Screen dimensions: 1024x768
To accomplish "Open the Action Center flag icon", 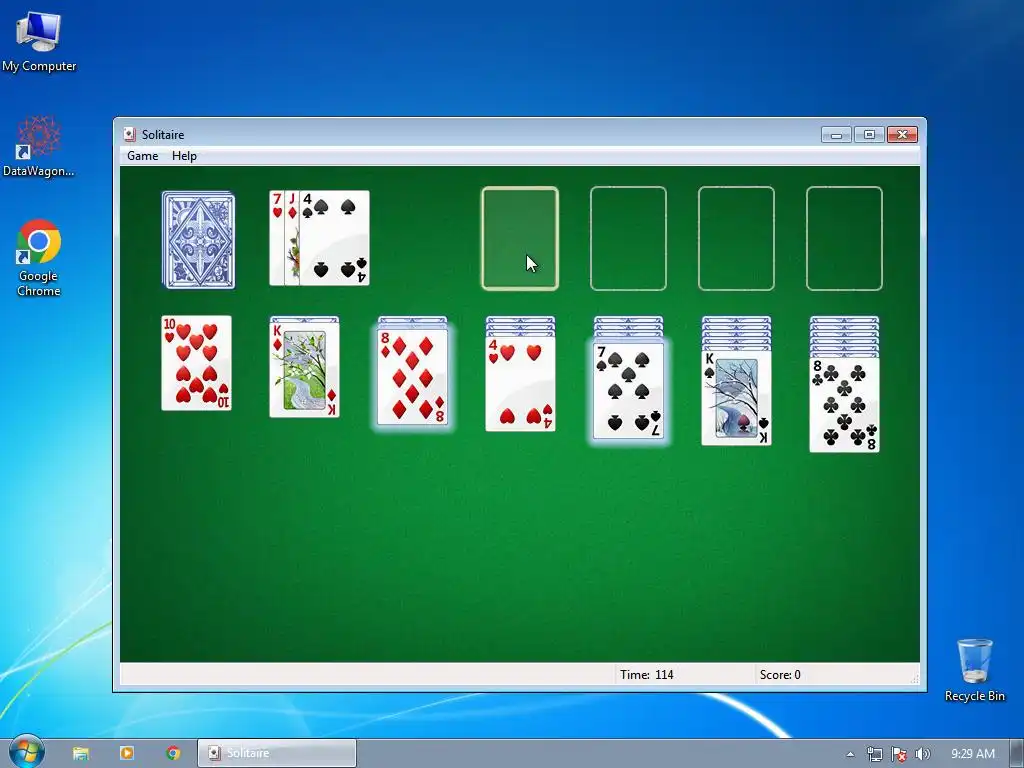I will pos(899,754).
